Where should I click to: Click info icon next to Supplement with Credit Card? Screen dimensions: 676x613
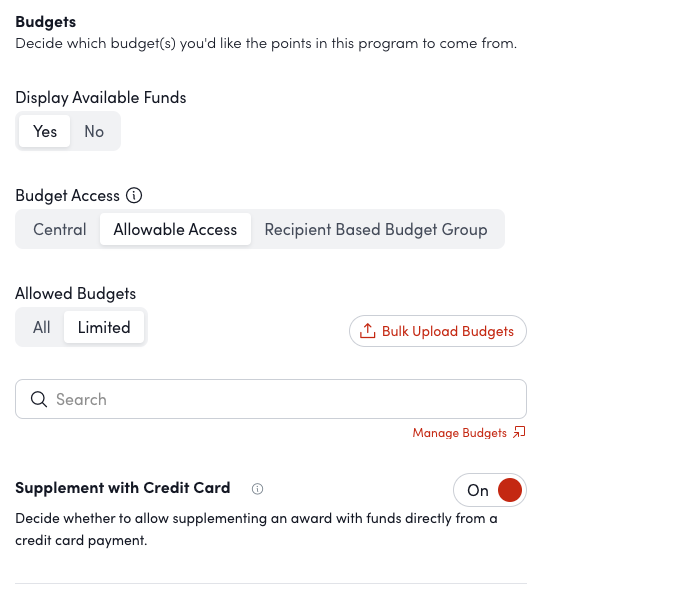[x=257, y=489]
